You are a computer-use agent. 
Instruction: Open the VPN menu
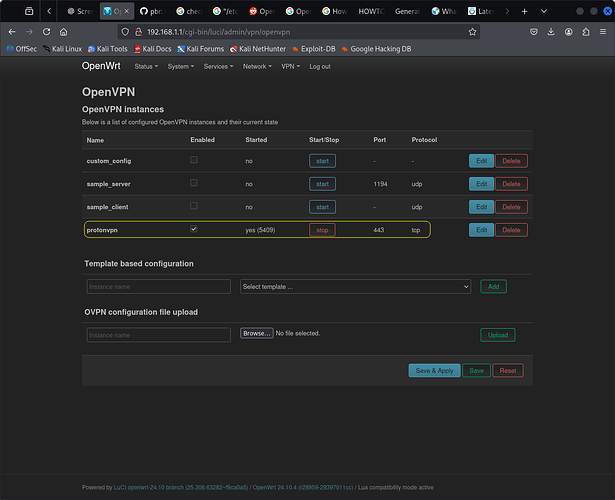click(x=290, y=66)
